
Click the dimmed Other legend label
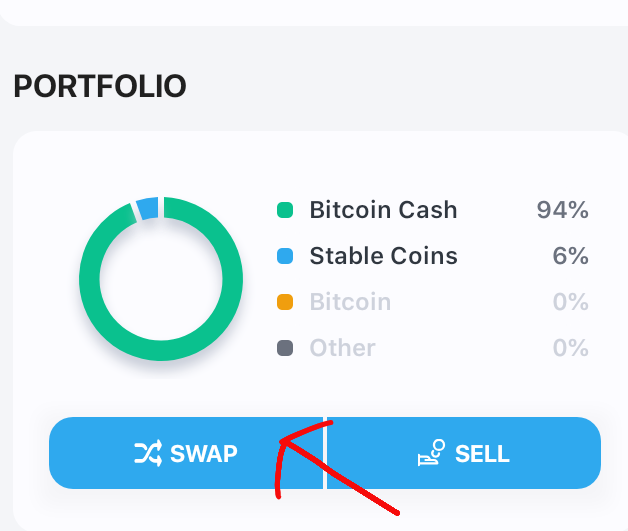[342, 348]
